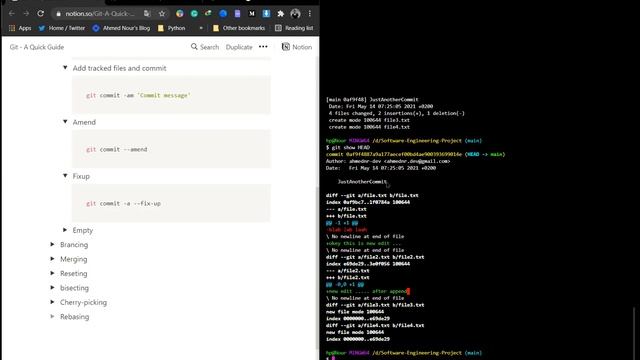
Task: Open the multicolor circle extension icon
Action: point(180,13)
